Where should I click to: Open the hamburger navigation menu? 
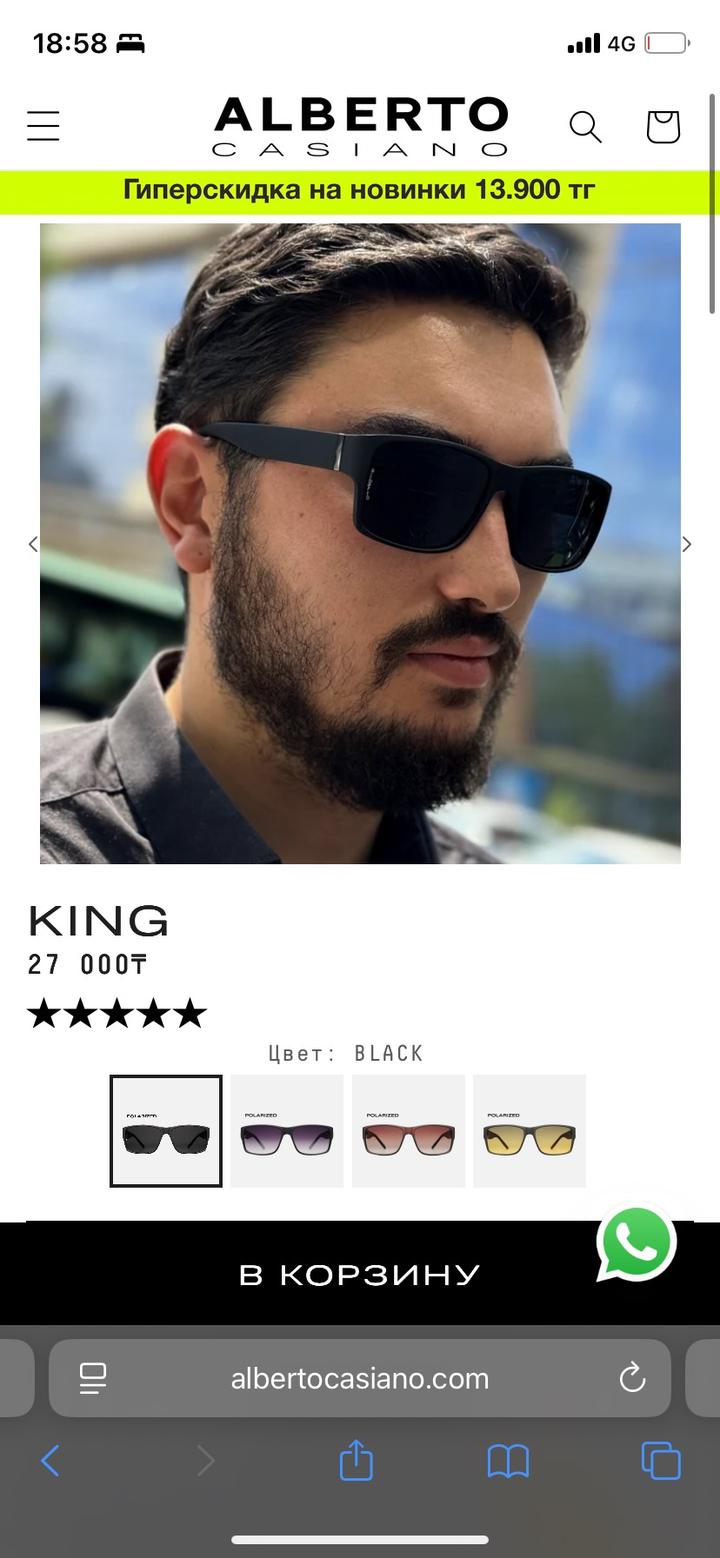click(x=43, y=127)
